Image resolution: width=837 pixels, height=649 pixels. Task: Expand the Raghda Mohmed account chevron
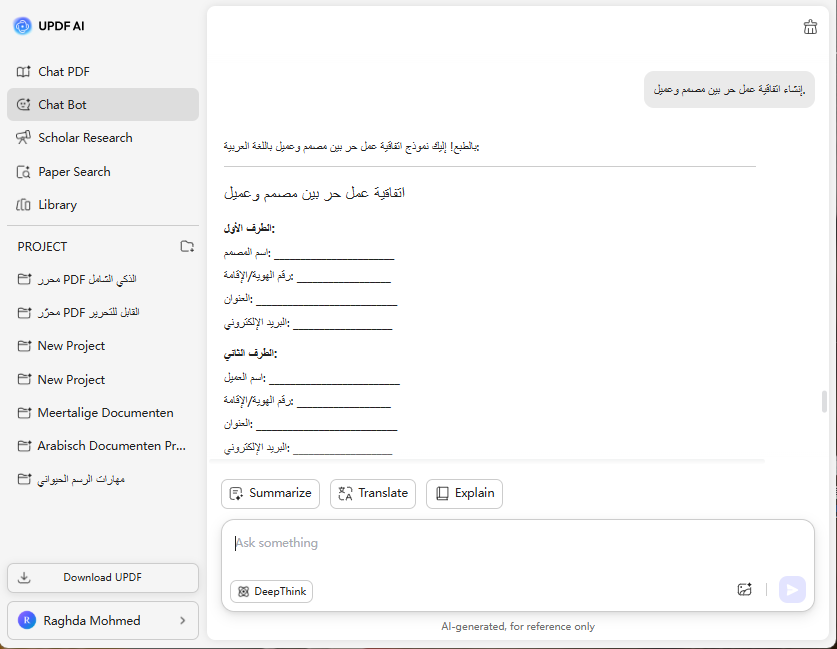point(182,621)
